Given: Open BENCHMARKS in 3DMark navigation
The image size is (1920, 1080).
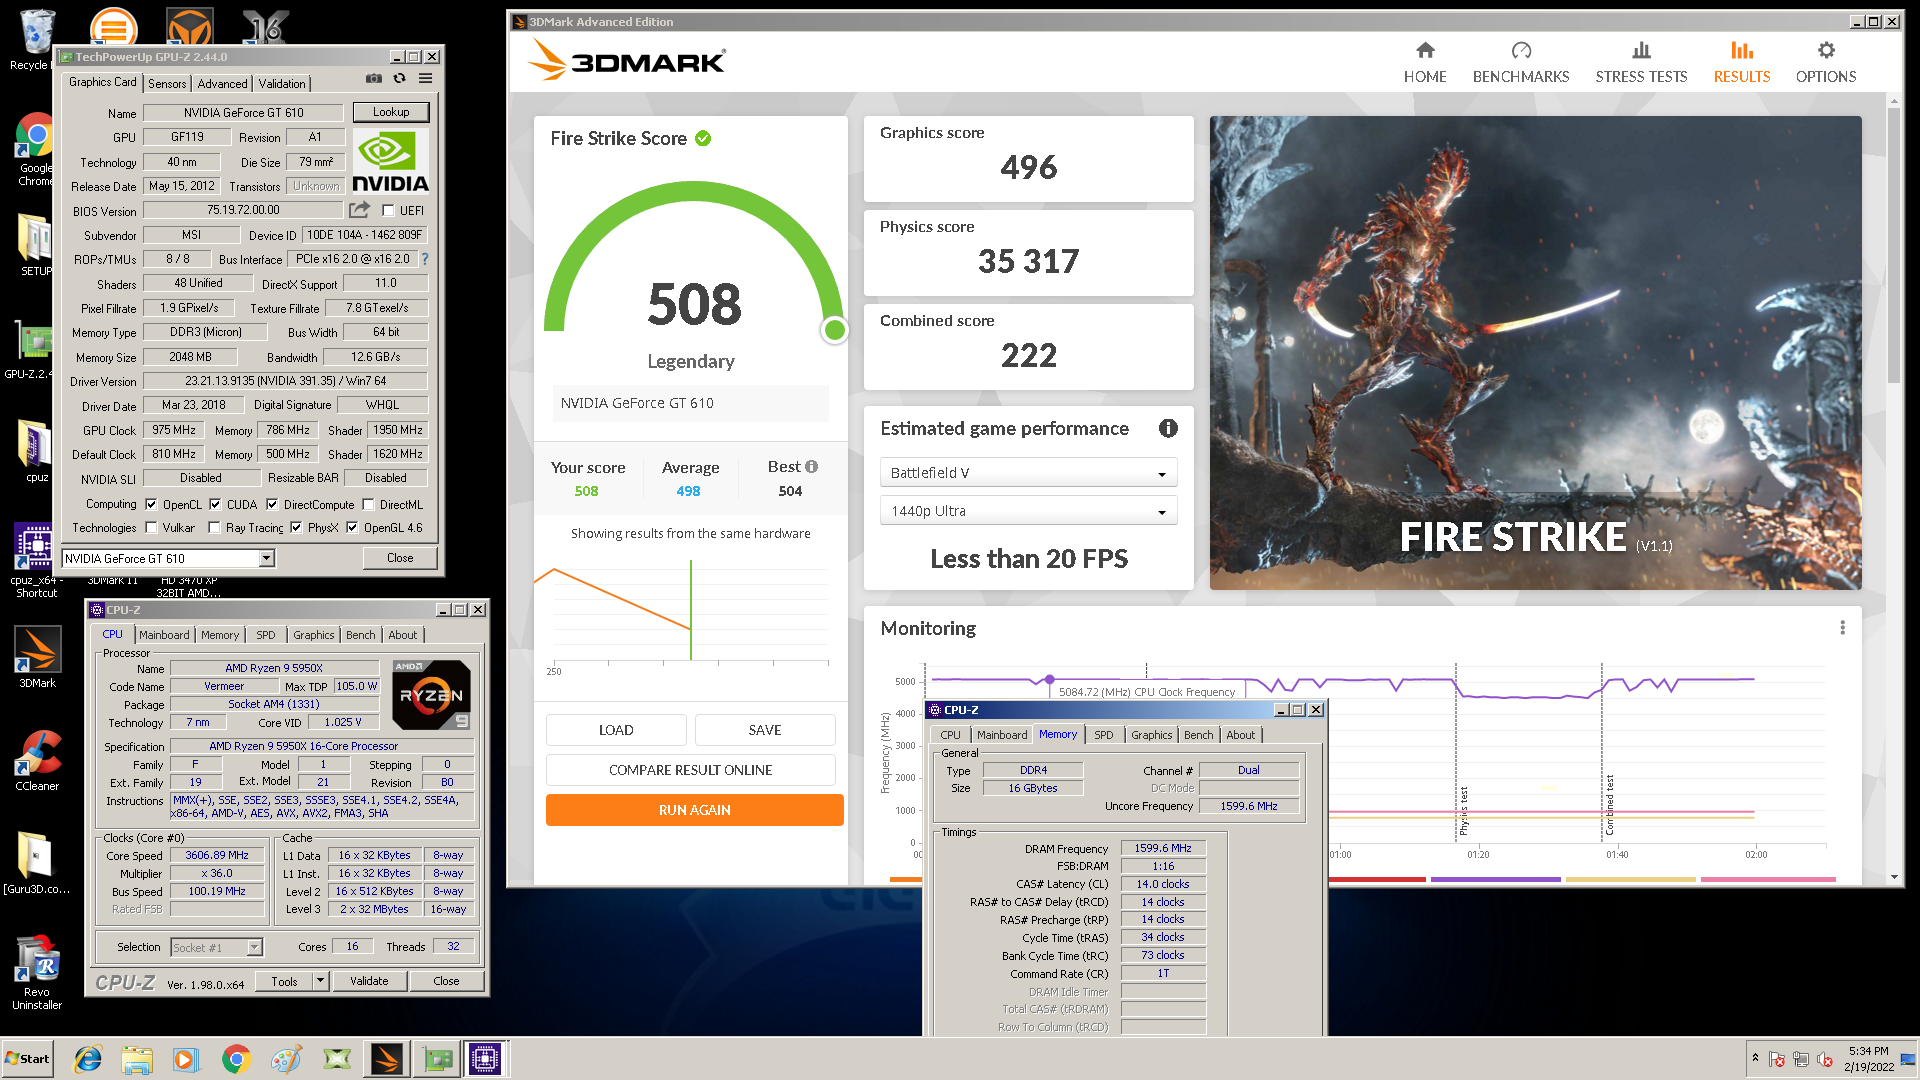Looking at the screenshot, I should coord(1521,62).
